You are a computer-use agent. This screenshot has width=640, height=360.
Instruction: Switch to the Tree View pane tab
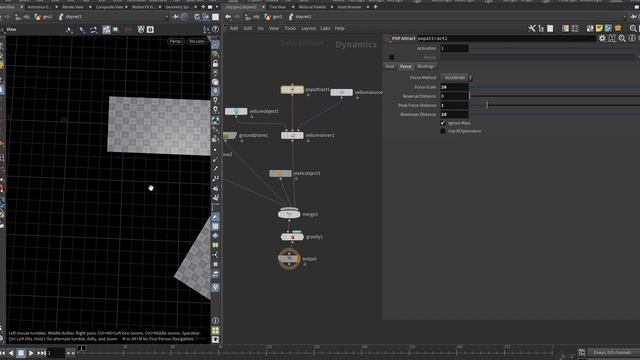pyautogui.click(x=278, y=7)
